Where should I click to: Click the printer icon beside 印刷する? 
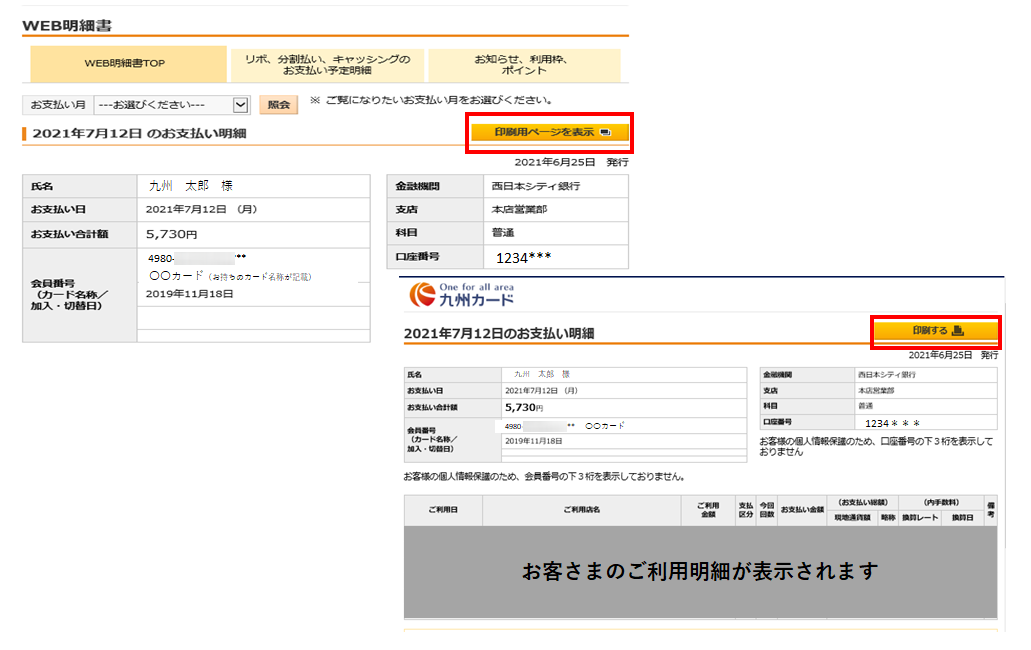(960, 332)
